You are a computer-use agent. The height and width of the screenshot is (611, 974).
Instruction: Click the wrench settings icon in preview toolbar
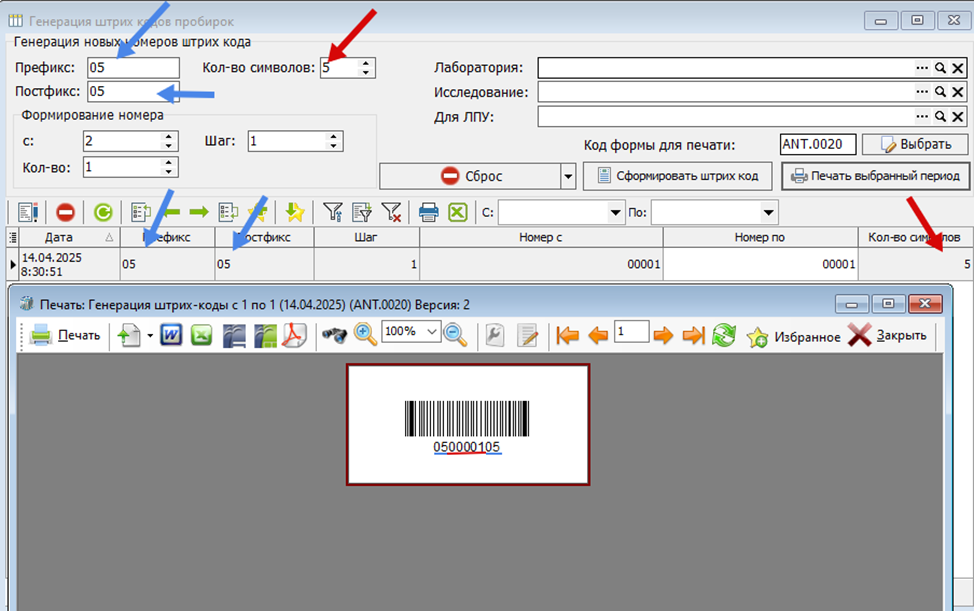[x=494, y=335]
